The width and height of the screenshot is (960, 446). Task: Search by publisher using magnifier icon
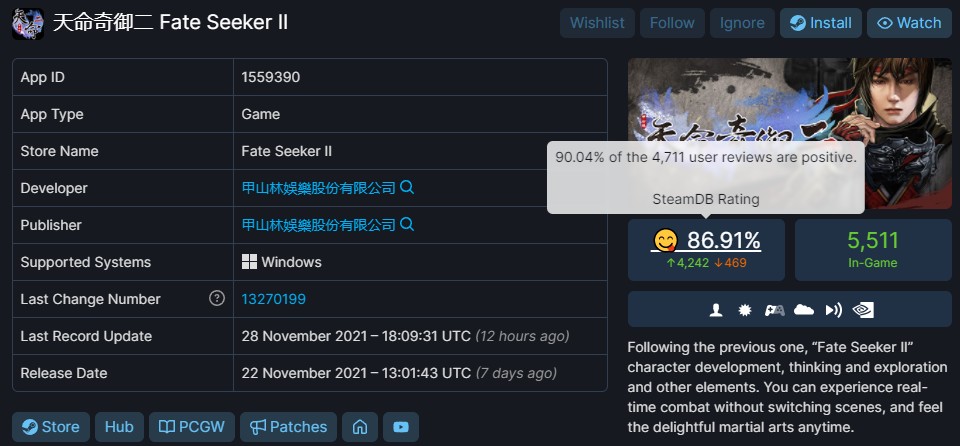(x=407, y=224)
